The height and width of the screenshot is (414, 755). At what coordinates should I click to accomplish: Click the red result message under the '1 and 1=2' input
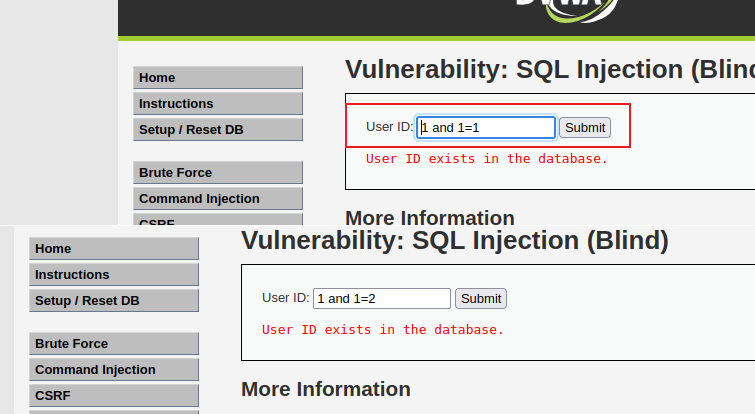coord(383,329)
